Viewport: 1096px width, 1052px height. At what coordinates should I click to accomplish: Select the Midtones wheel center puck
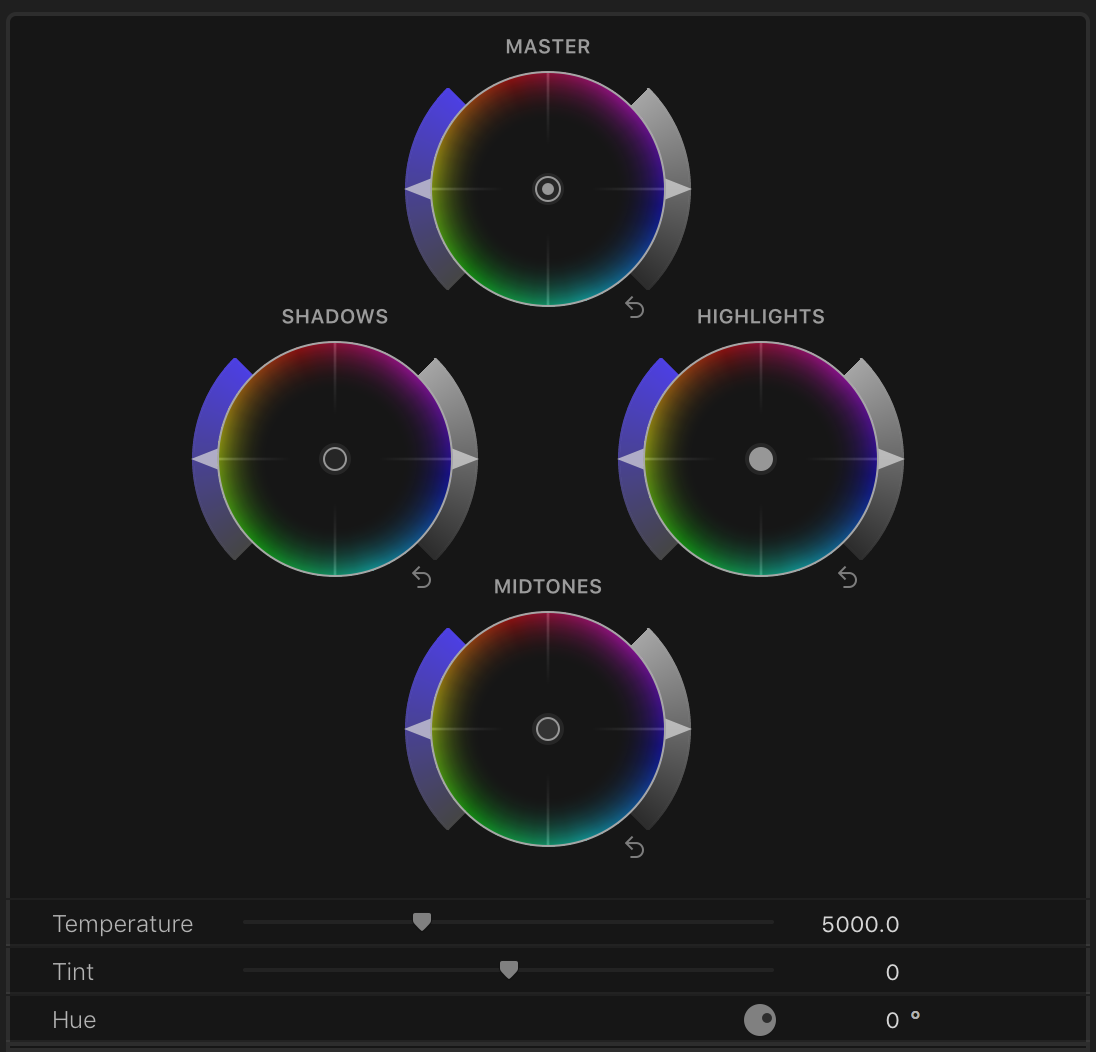(x=548, y=729)
